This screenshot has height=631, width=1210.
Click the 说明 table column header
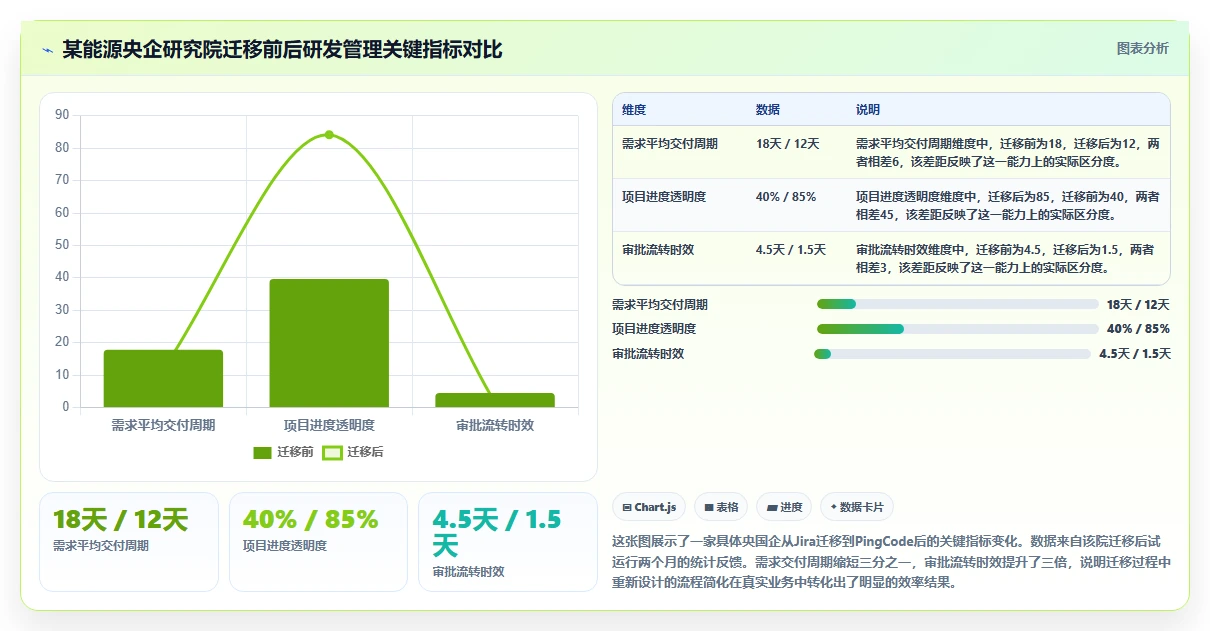pos(868,110)
